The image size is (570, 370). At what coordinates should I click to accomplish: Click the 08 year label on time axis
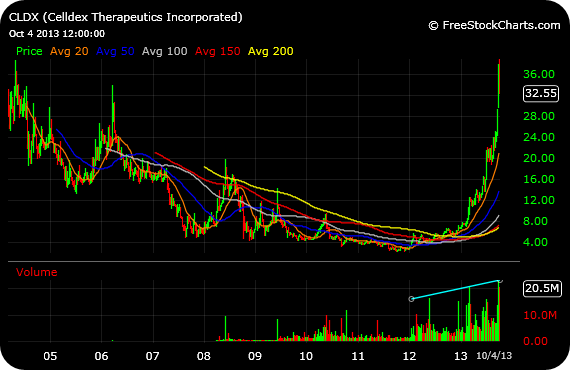pyautogui.click(x=204, y=356)
